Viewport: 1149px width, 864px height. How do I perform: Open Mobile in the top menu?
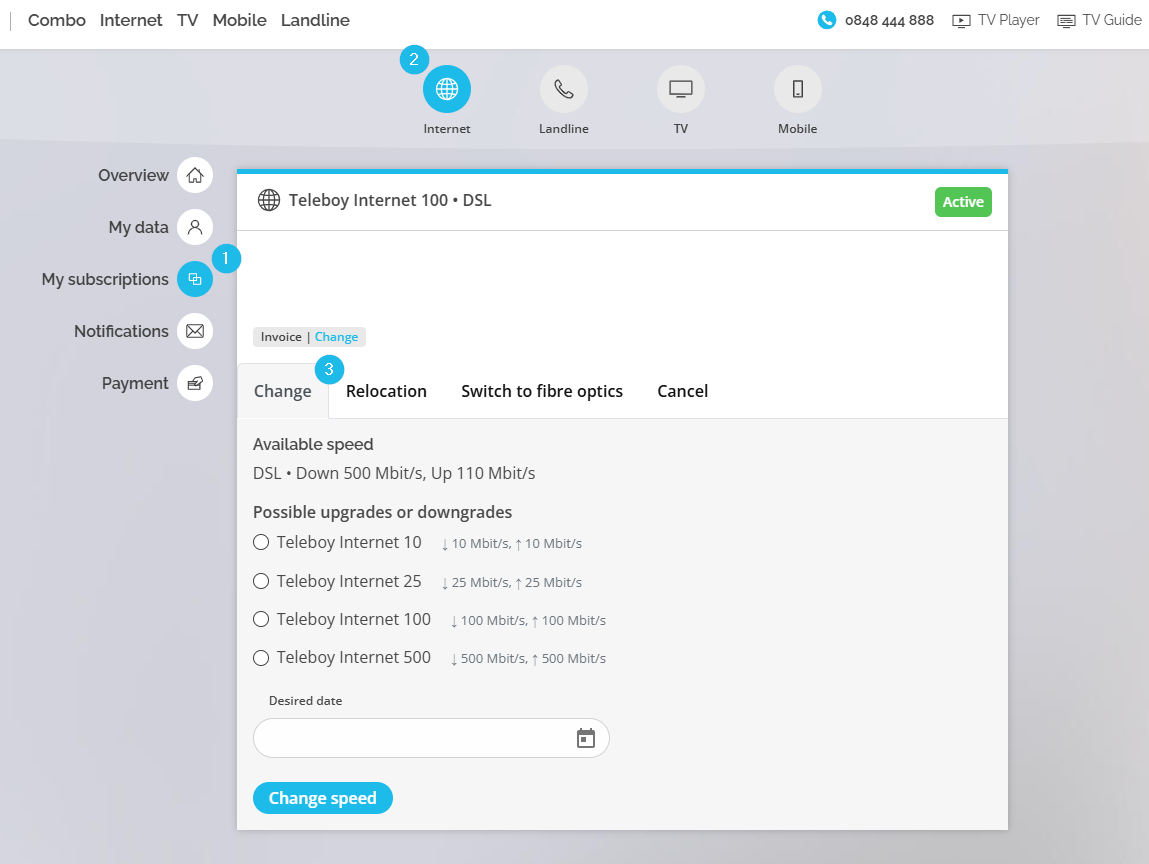pyautogui.click(x=240, y=21)
